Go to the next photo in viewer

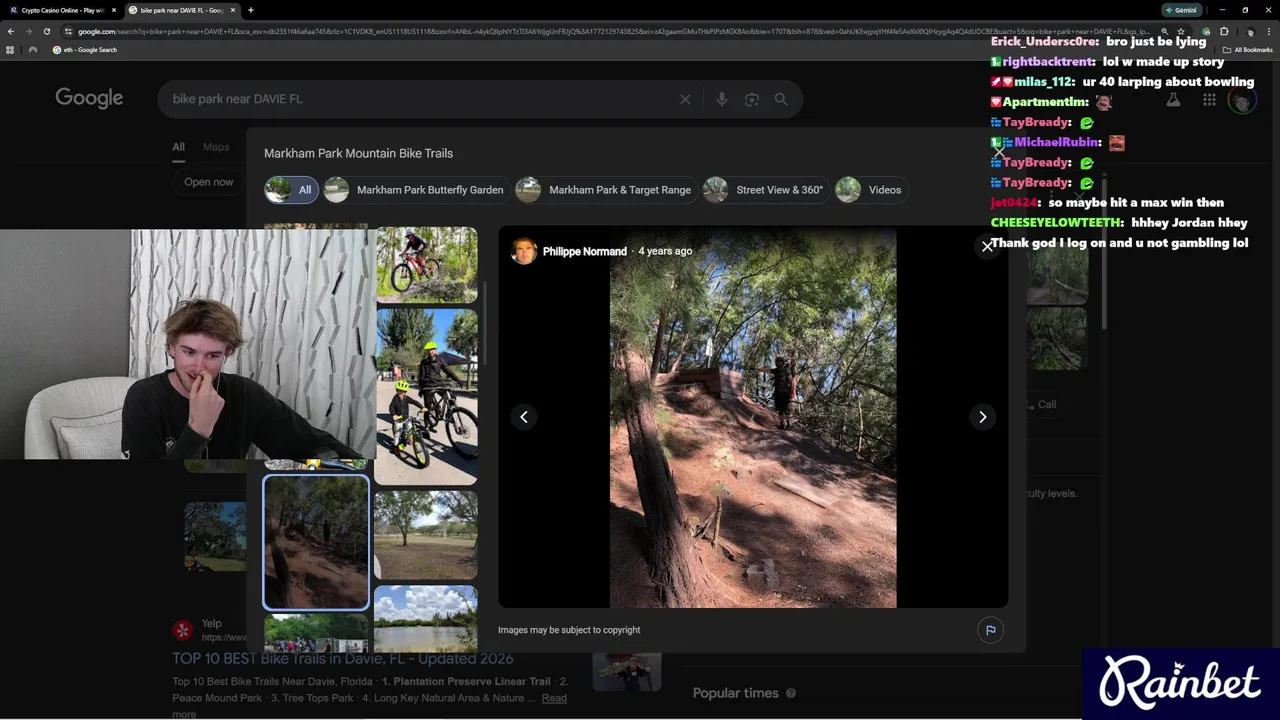point(982,417)
